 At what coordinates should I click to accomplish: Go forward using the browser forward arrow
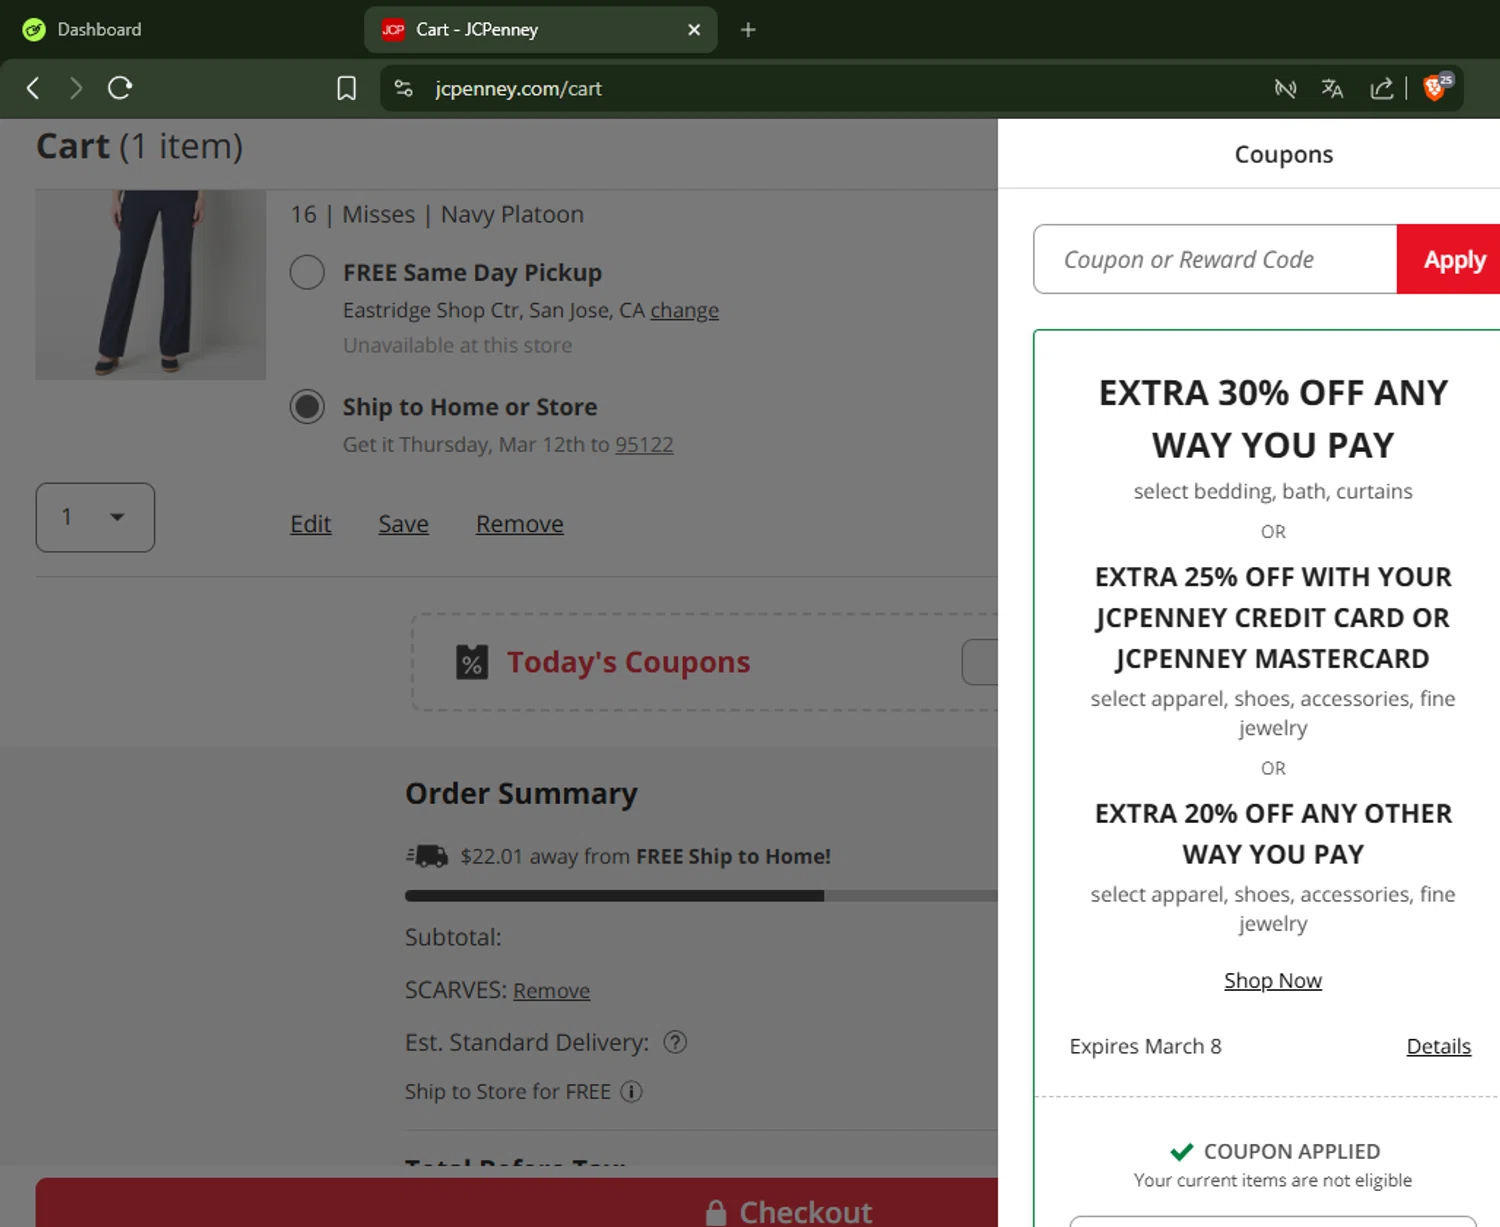tap(76, 88)
